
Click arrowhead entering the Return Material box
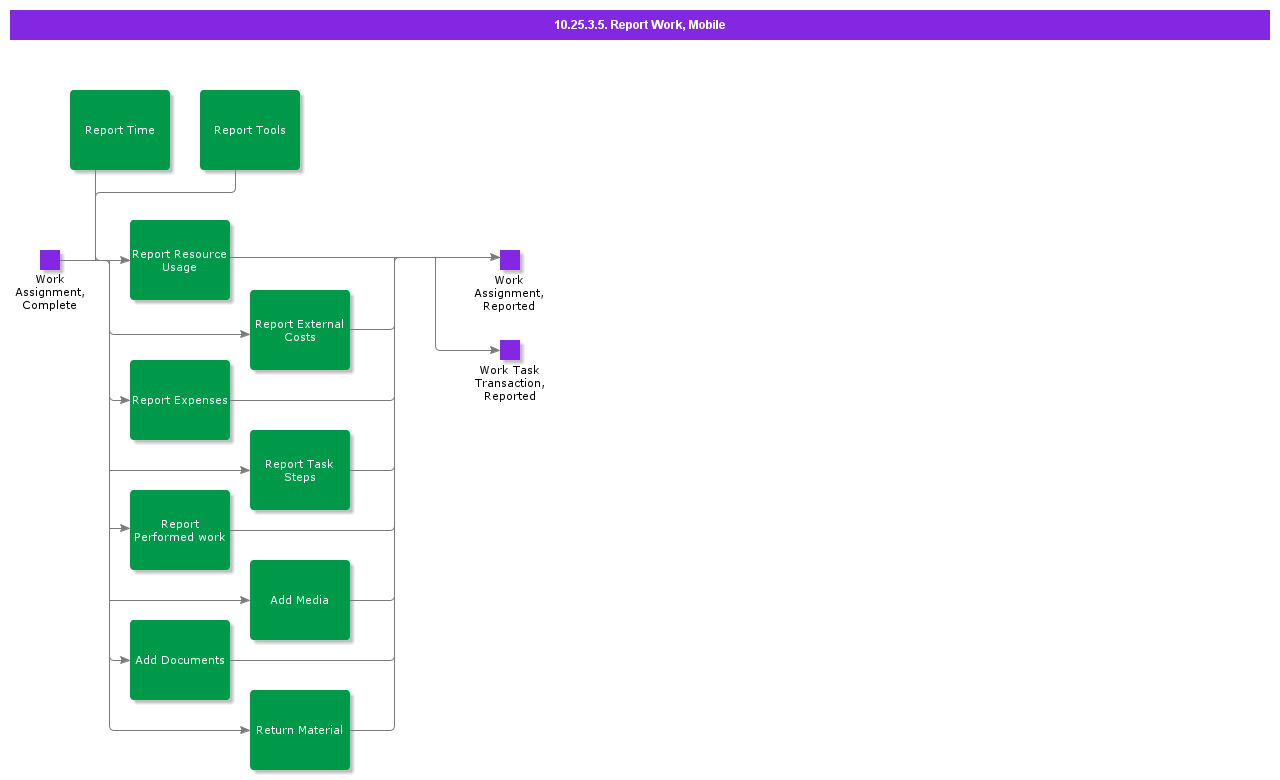pyautogui.click(x=244, y=730)
